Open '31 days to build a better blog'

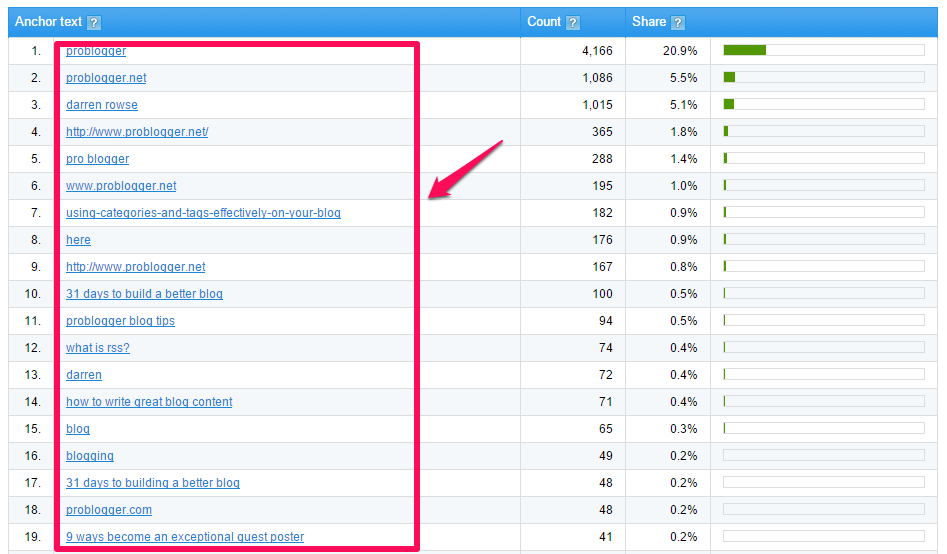pyautogui.click(x=144, y=294)
